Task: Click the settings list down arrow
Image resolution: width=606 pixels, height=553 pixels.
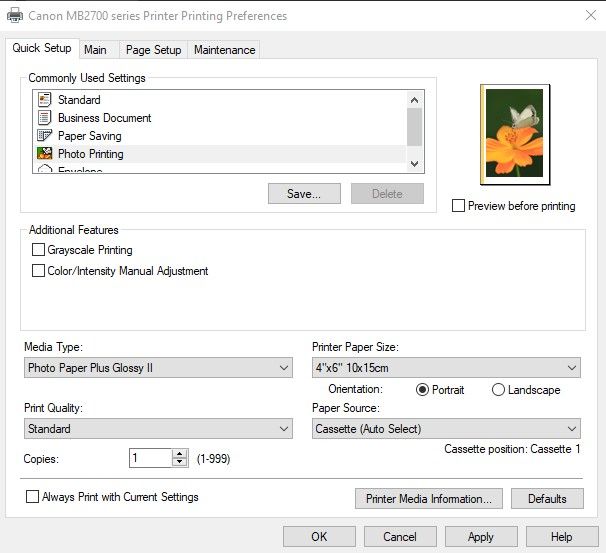Action: point(414,163)
